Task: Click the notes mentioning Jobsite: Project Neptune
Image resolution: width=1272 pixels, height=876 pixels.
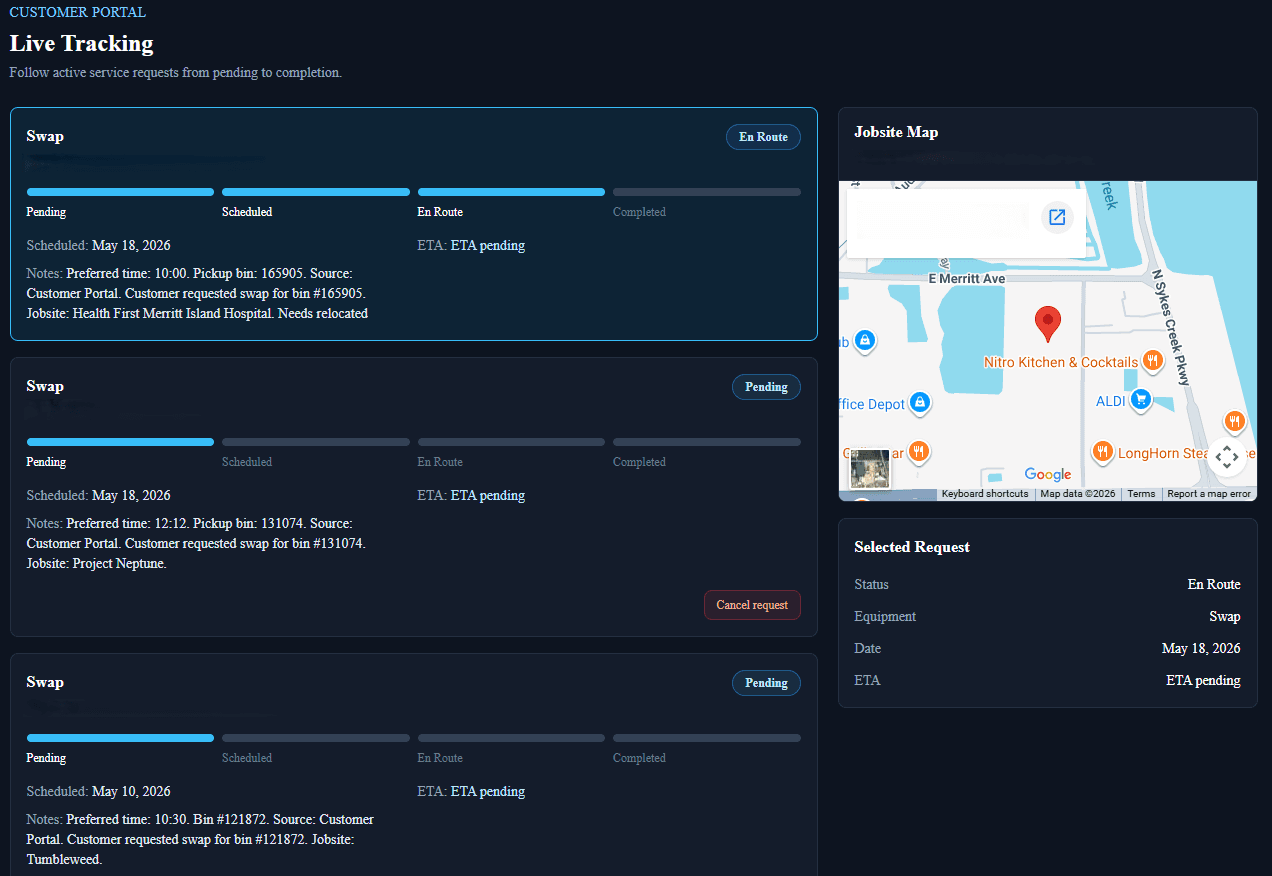Action: pos(196,543)
